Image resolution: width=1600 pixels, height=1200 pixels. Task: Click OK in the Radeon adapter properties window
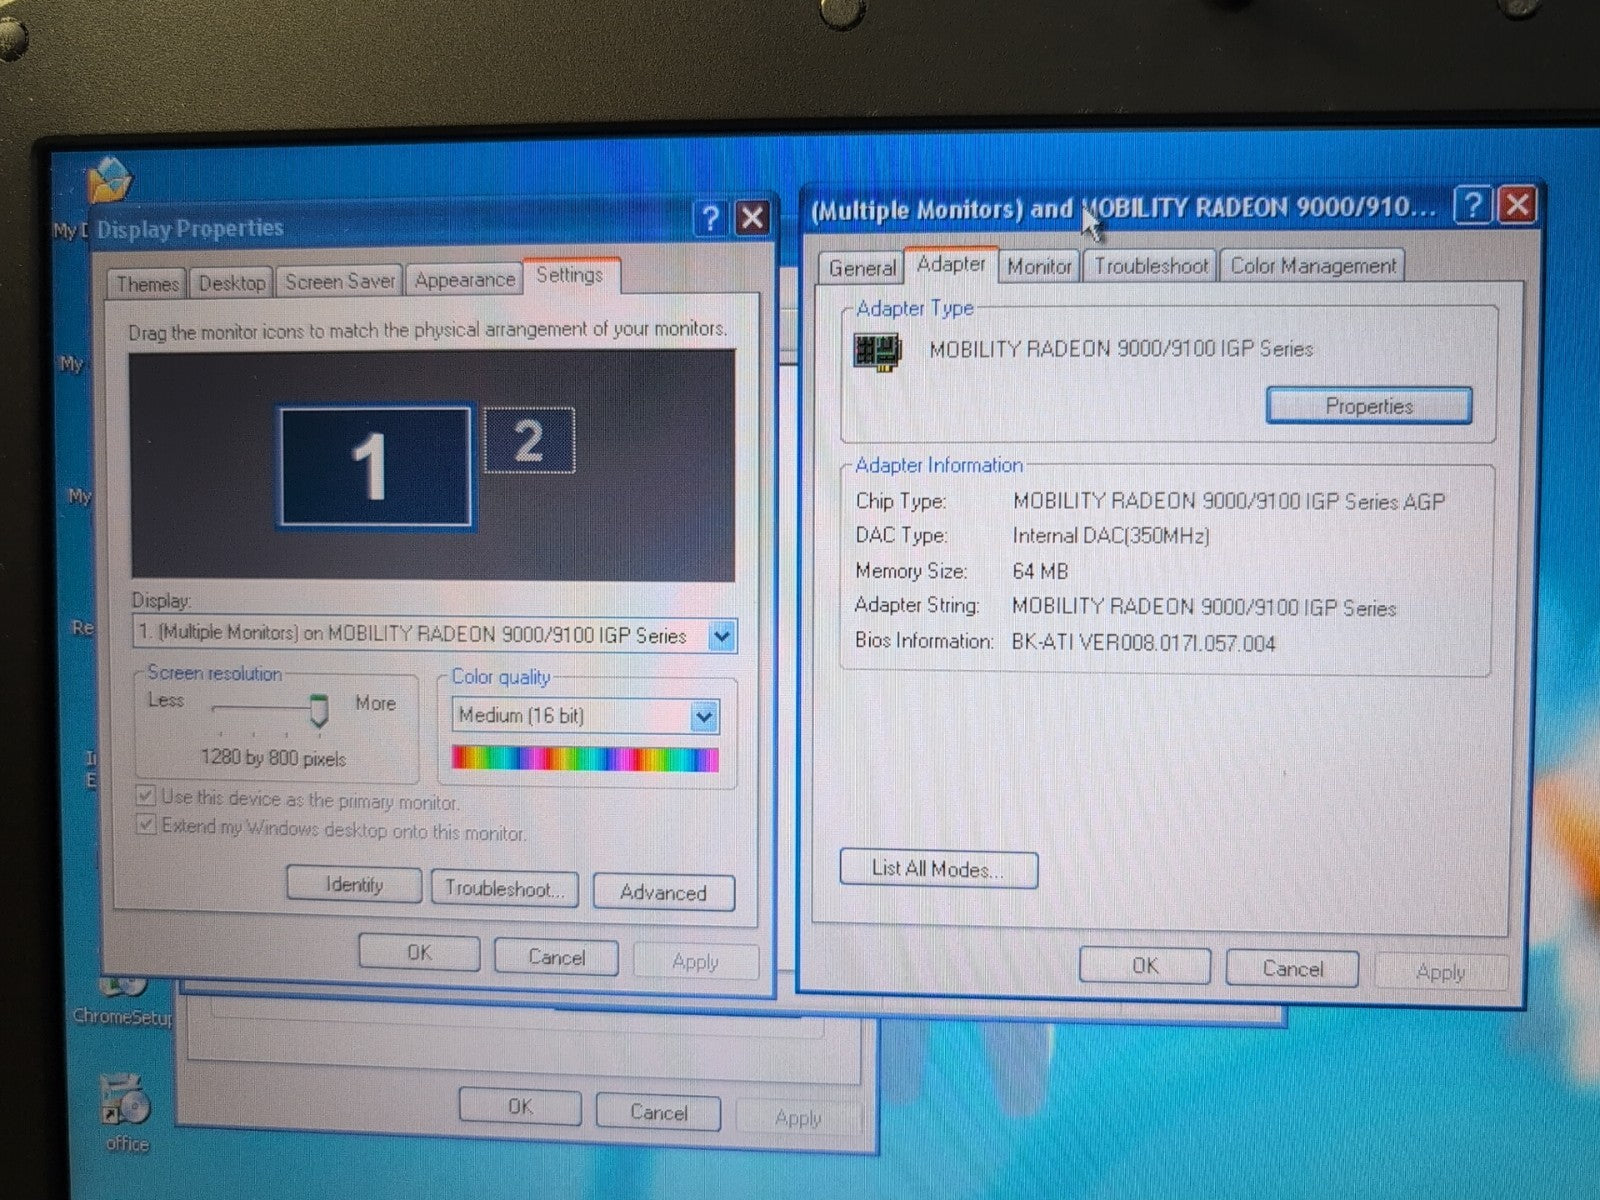pos(1145,966)
